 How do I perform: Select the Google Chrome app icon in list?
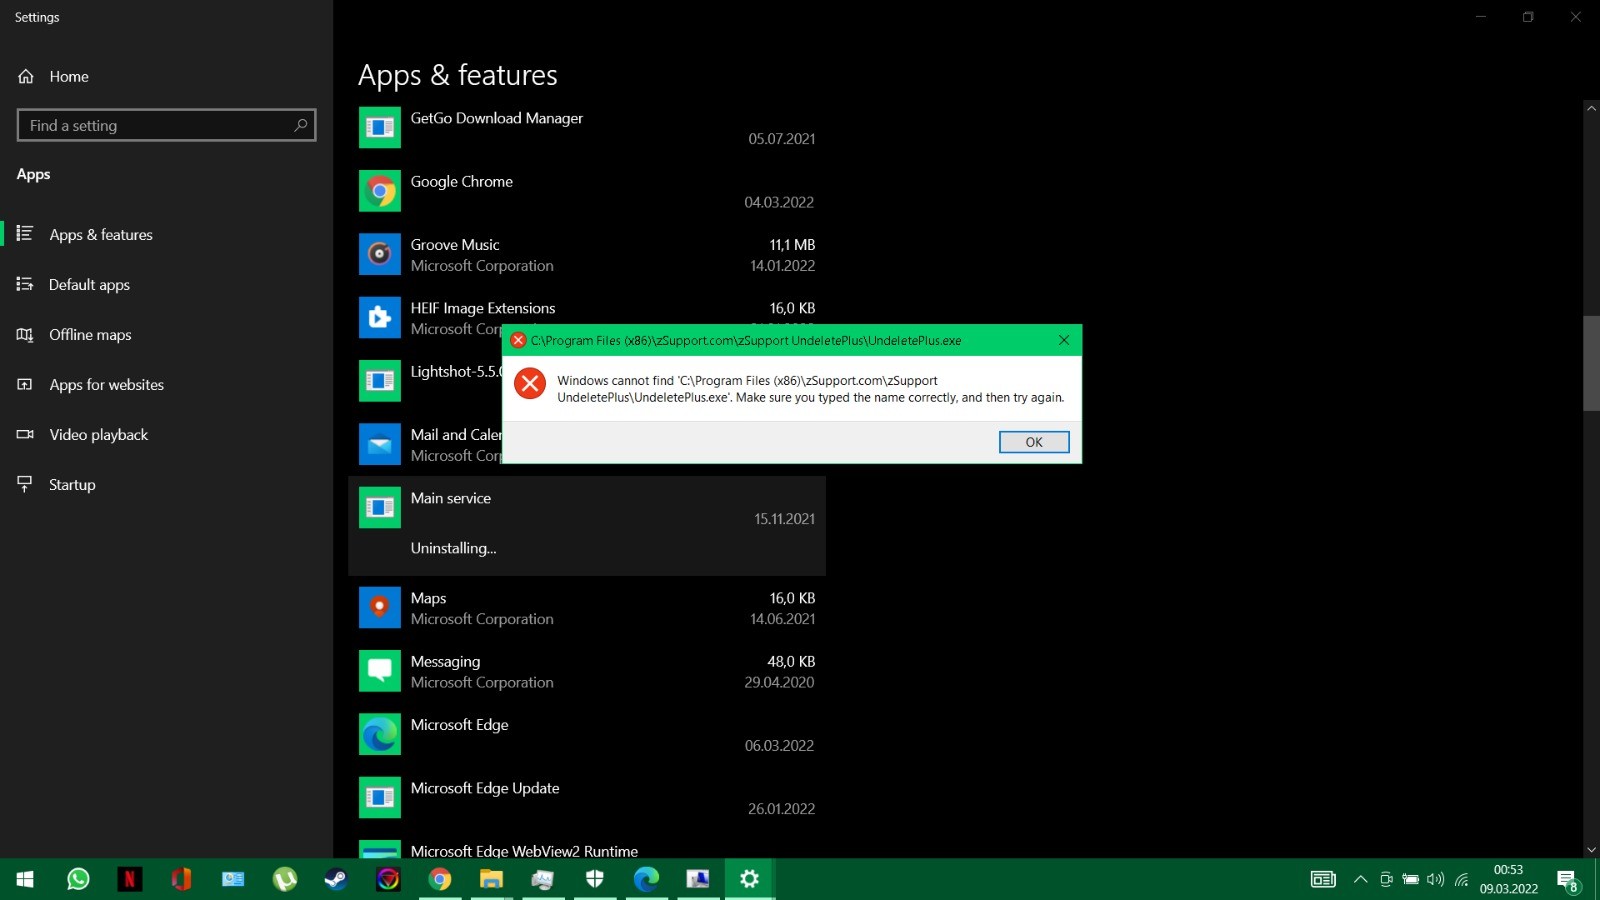click(x=380, y=190)
